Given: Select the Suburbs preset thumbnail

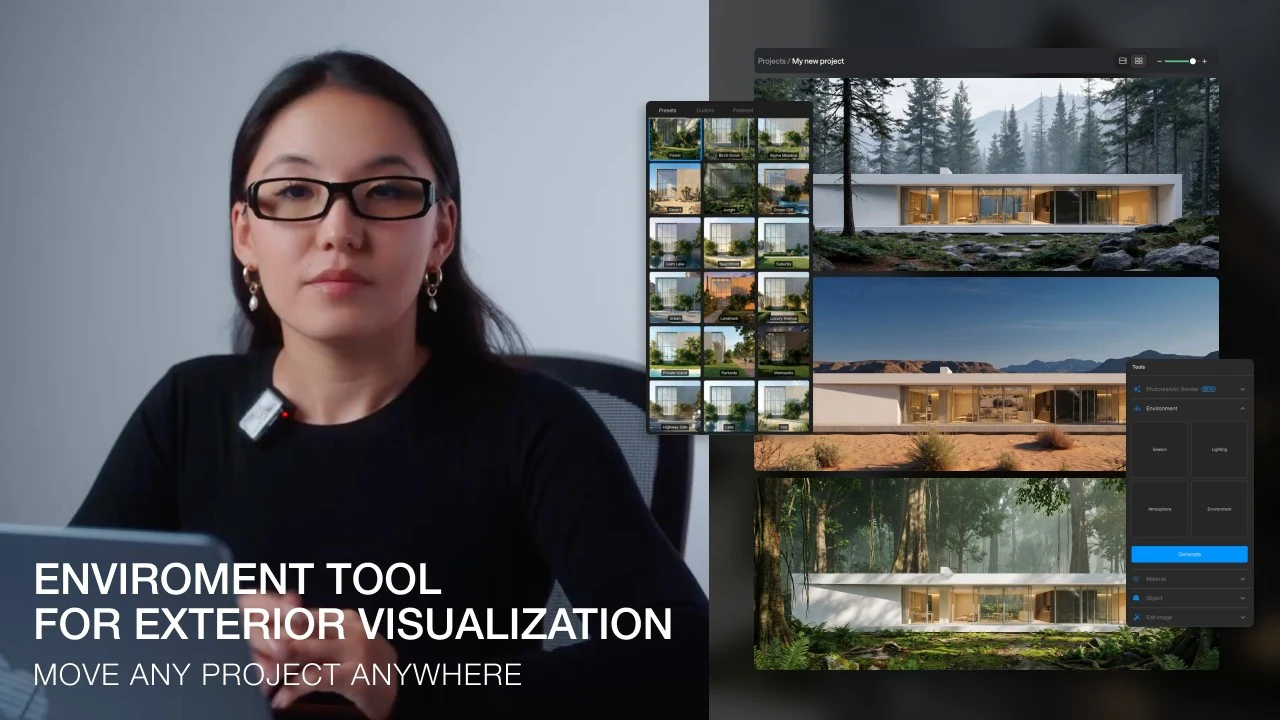Looking at the screenshot, I should click(x=783, y=243).
